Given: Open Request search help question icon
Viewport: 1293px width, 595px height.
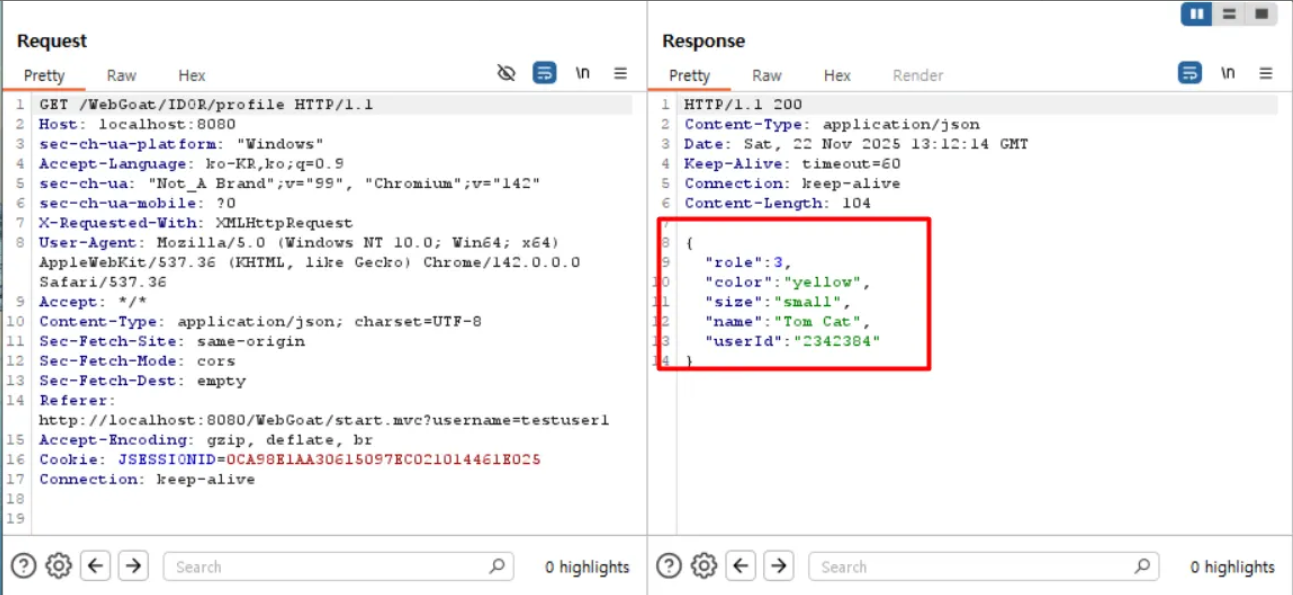Looking at the screenshot, I should (24, 566).
